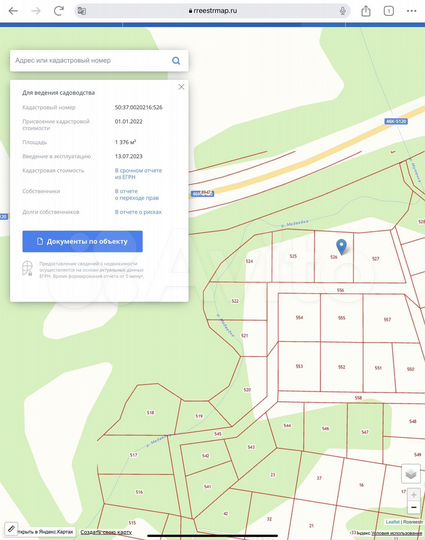Image resolution: width=425 pixels, height=540 pixels.
Task: Select parcel 554 on the map
Action: 299,318
